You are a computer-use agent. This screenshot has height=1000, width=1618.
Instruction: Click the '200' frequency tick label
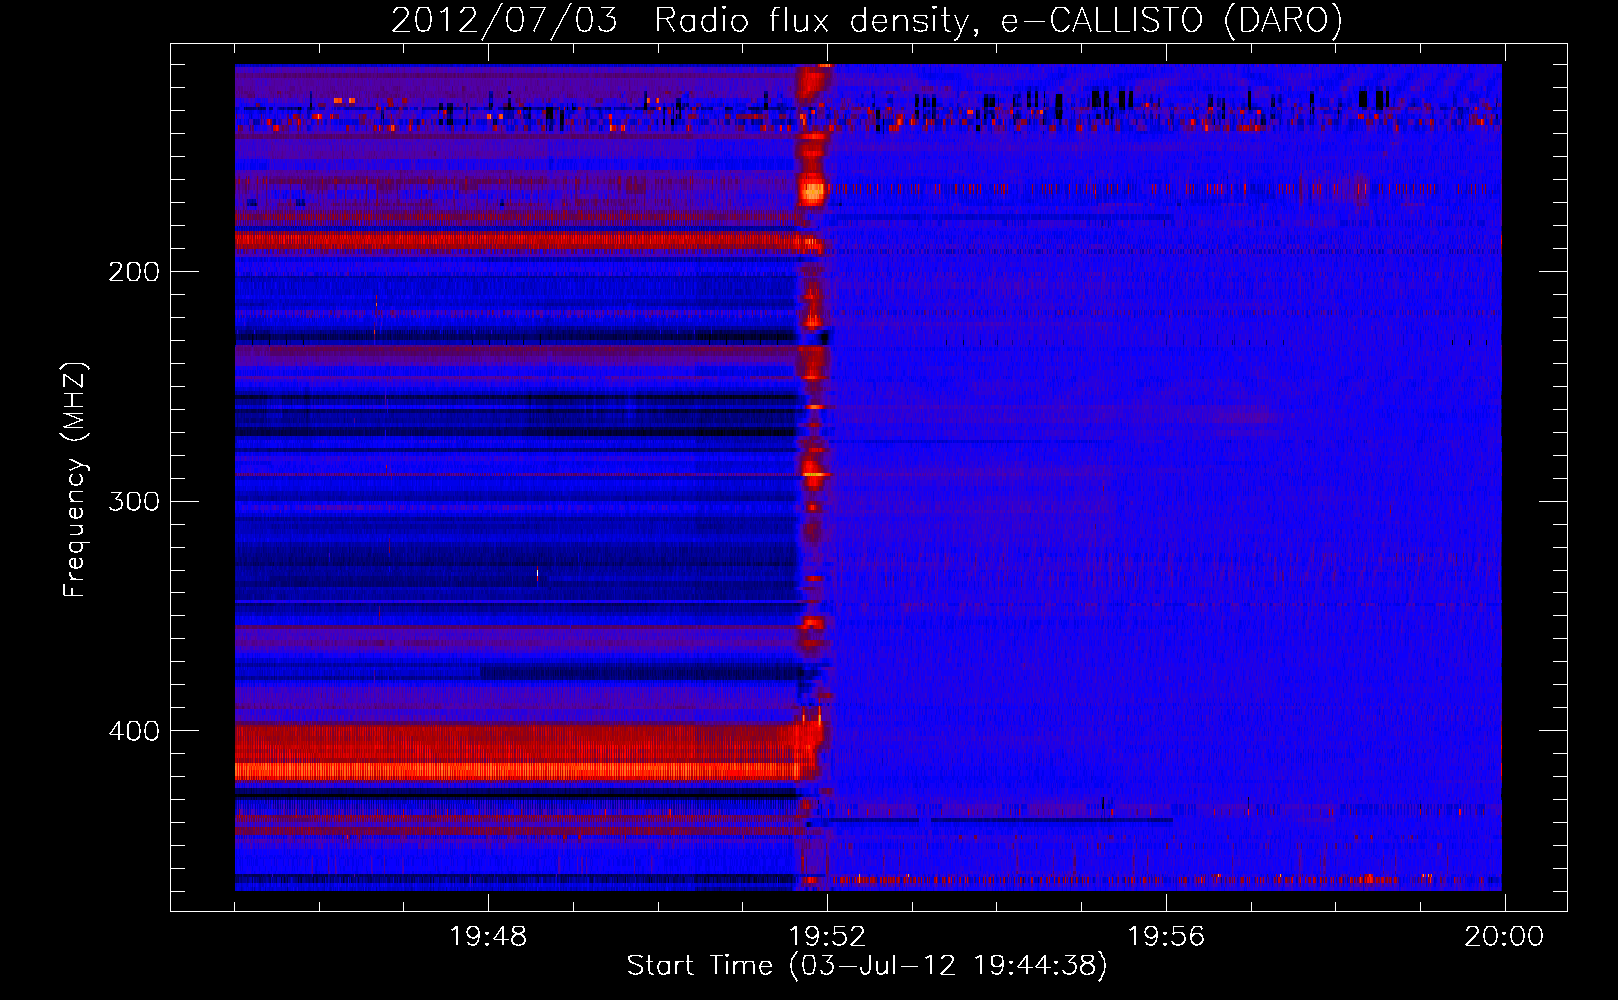134,272
